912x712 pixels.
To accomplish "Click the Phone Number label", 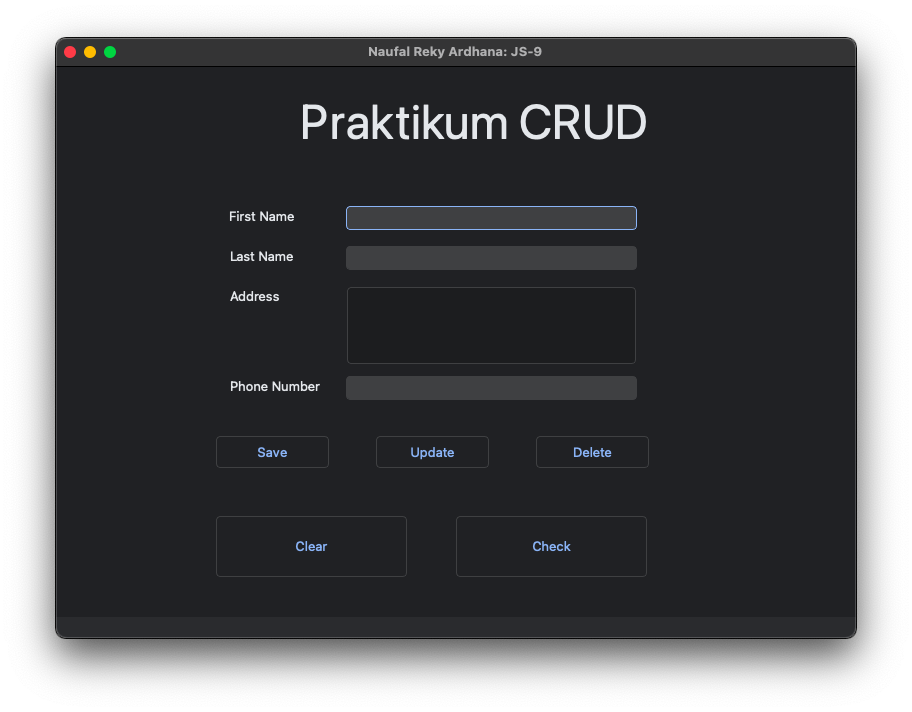I will click(275, 386).
